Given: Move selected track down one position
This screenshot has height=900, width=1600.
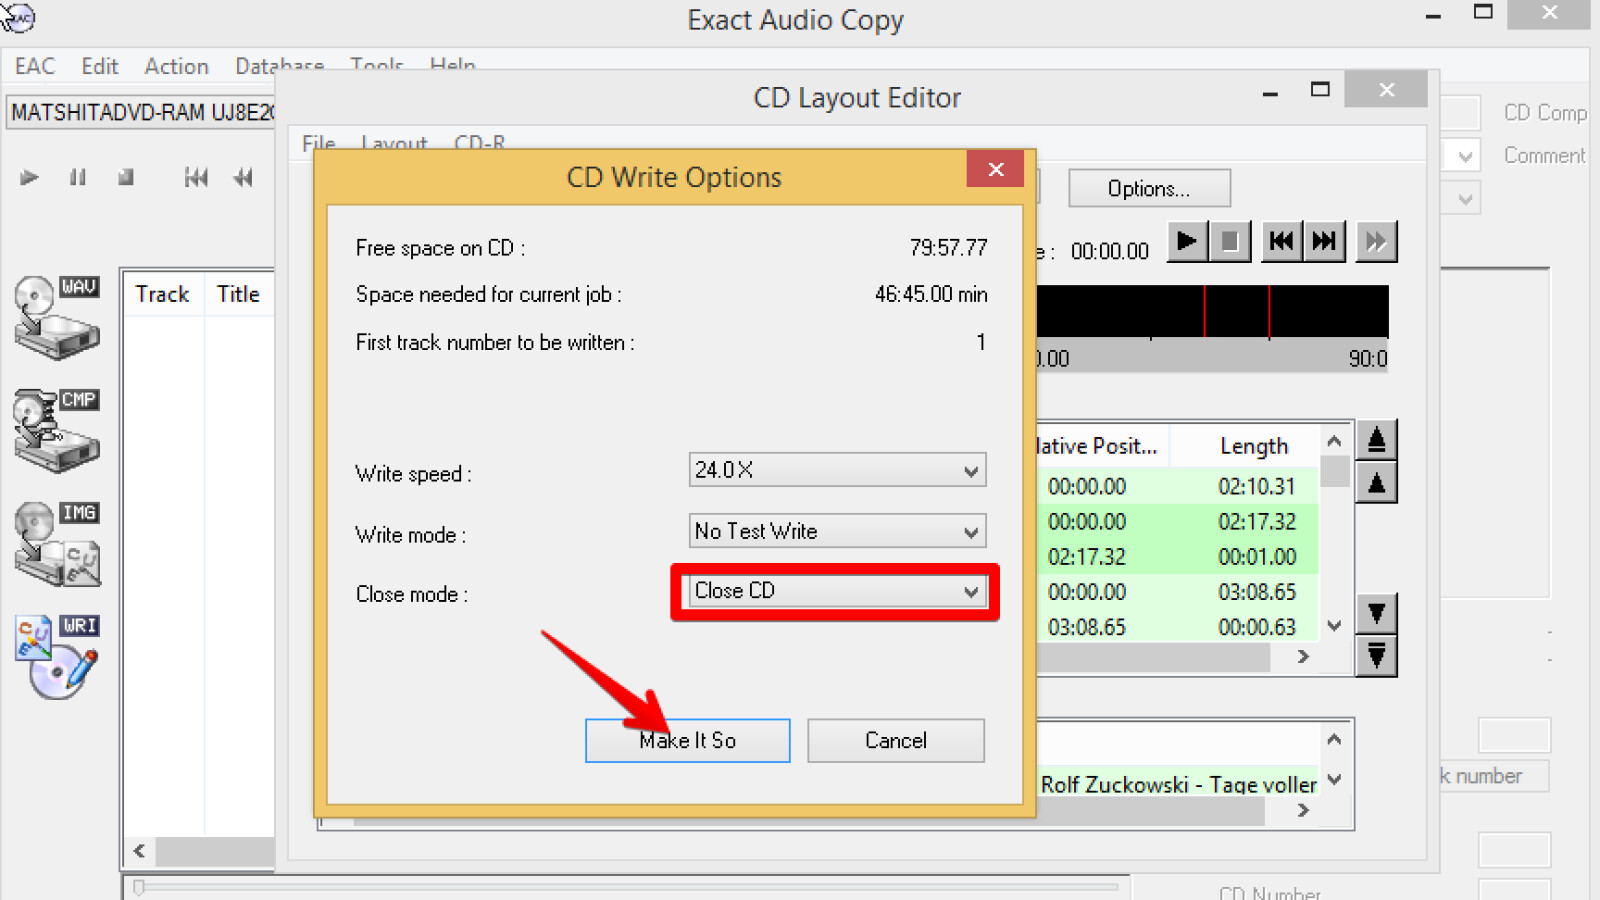Looking at the screenshot, I should point(1377,613).
